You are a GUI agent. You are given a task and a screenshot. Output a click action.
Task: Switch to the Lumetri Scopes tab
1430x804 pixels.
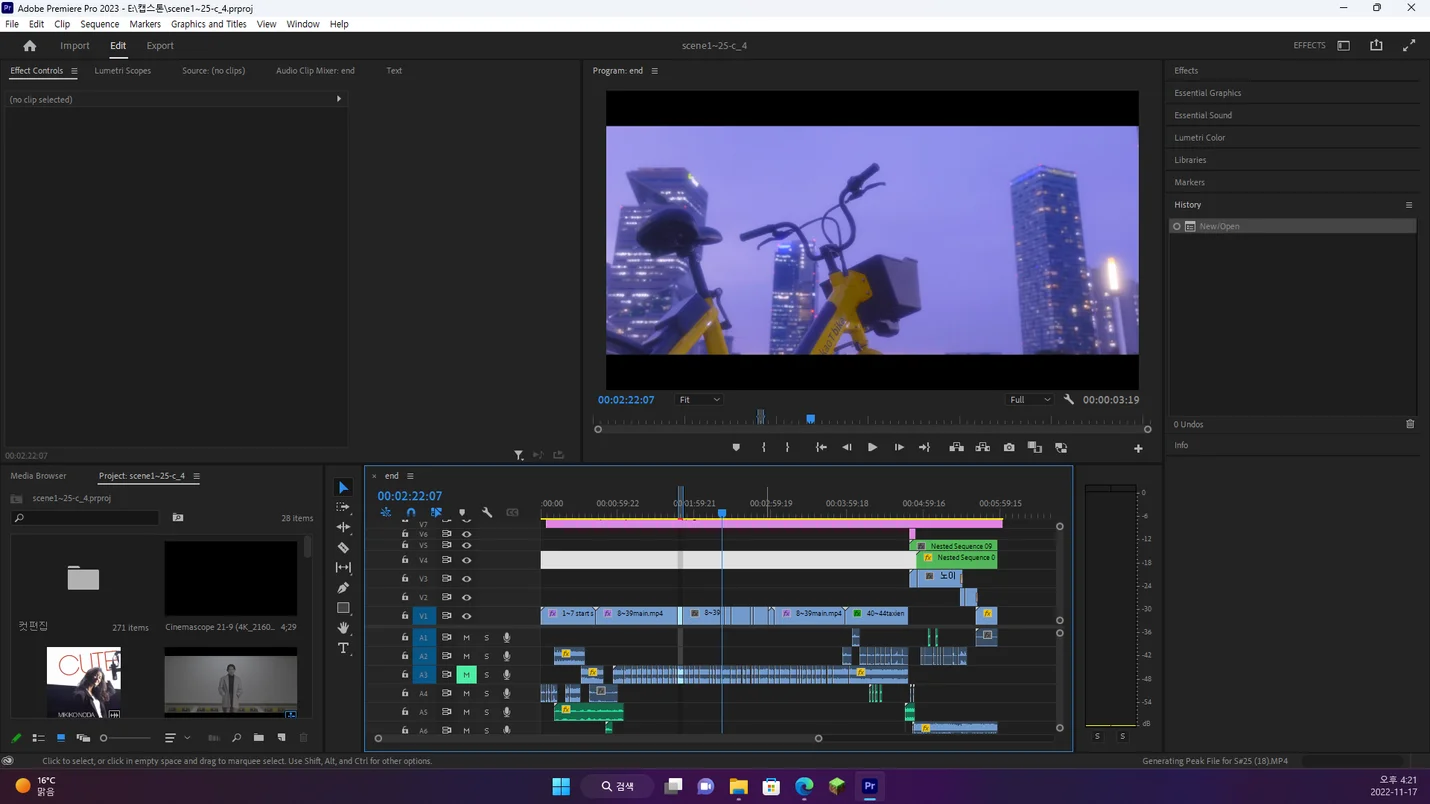click(123, 71)
